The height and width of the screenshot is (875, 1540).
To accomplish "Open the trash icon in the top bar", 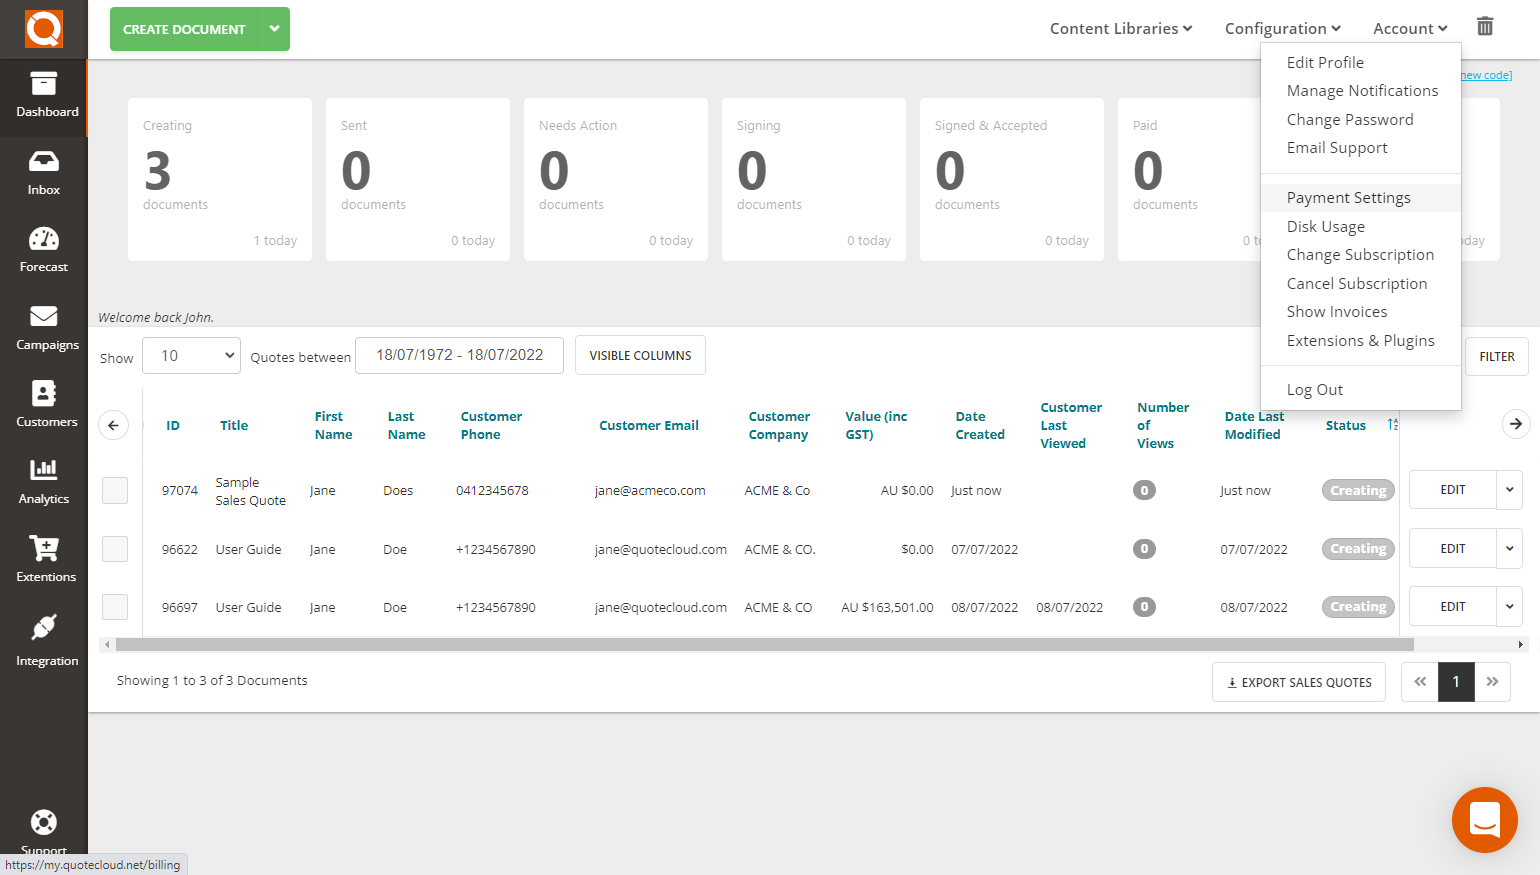I will click(x=1485, y=27).
